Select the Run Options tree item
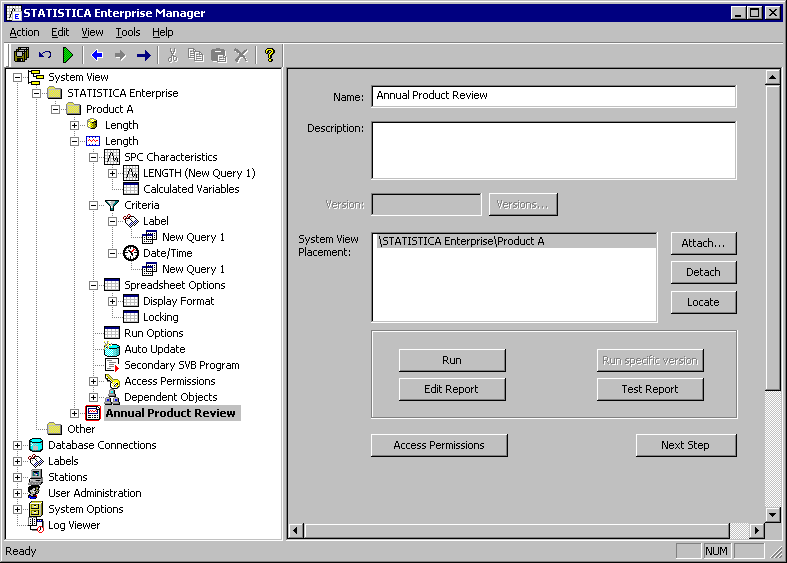Image resolution: width=787 pixels, height=563 pixels. tap(153, 333)
